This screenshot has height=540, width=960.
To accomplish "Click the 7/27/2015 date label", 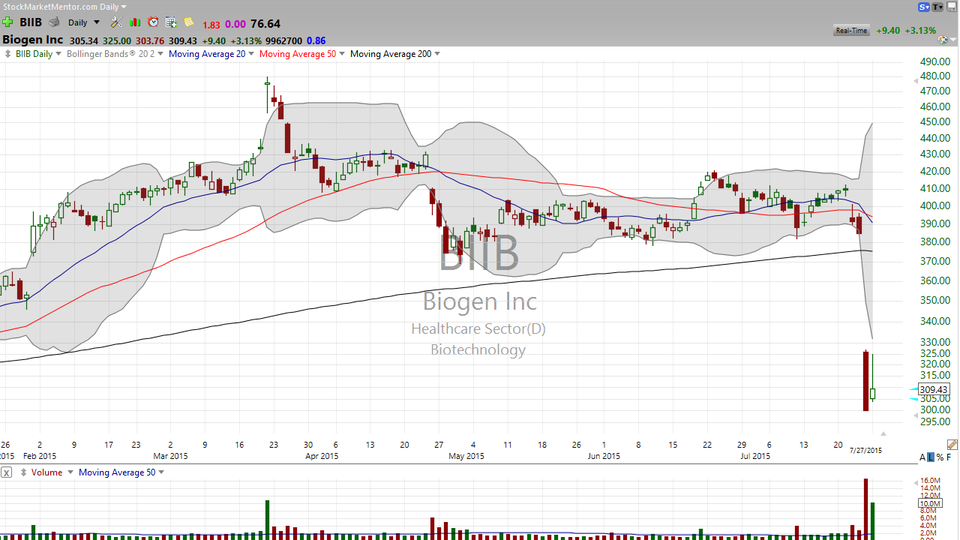I will point(866,451).
